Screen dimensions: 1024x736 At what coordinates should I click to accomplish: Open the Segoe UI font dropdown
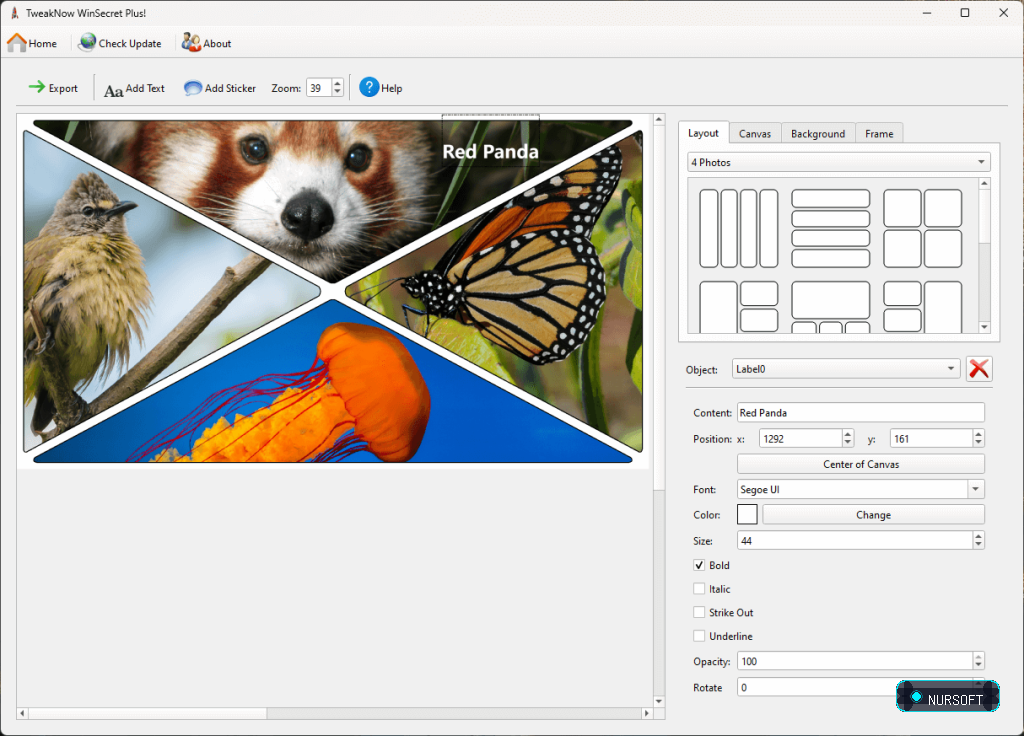coord(860,489)
